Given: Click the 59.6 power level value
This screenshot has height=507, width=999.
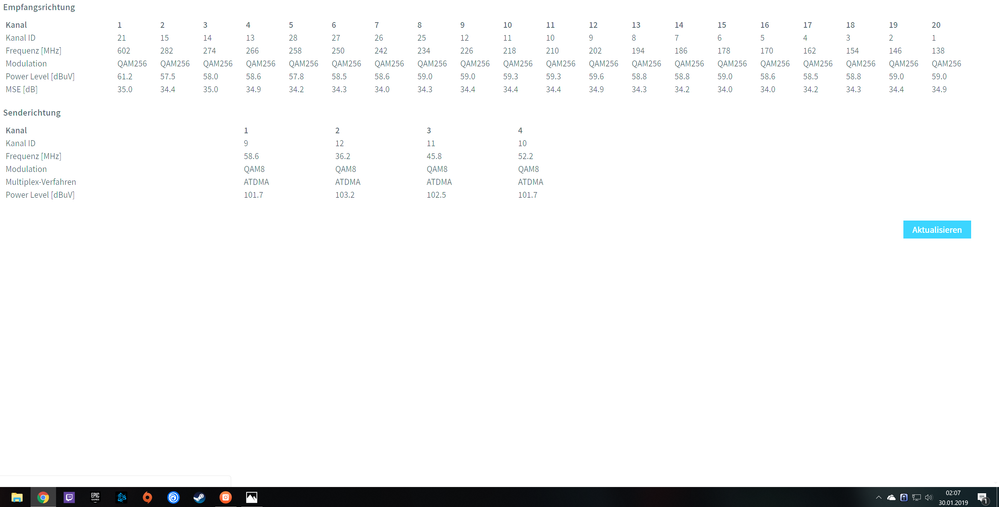Looking at the screenshot, I should [596, 76].
